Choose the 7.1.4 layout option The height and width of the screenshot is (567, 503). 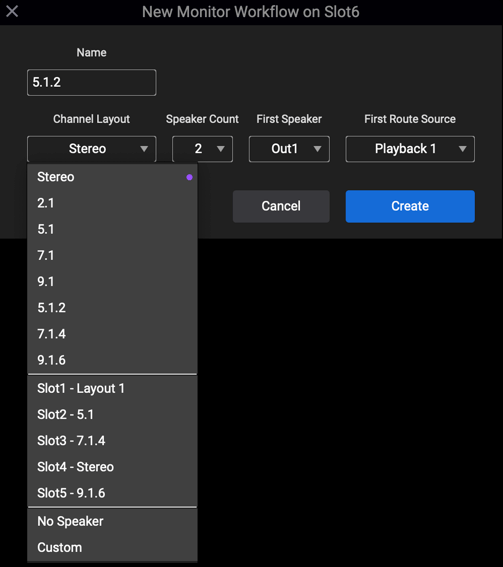(112, 334)
